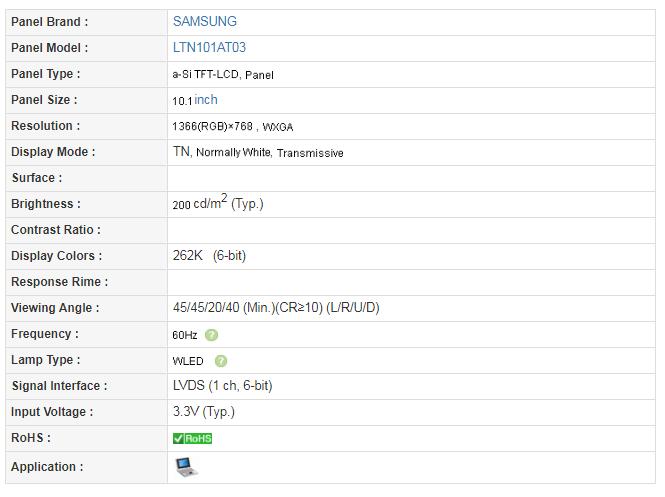
Task: Follow the blue 'inch' link in Panel Size
Action: pos(206,100)
